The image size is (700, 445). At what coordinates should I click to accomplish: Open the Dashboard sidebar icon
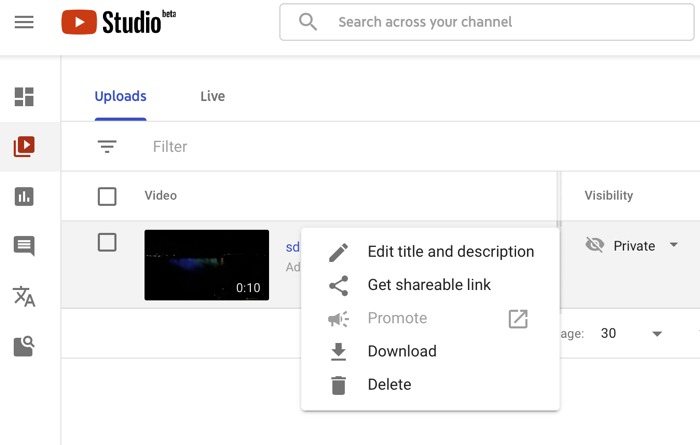24,96
